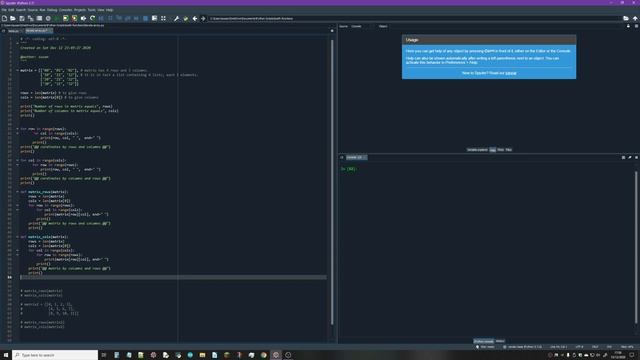Browse console tabs icon
The height and width of the screenshot is (360, 640).
[342, 157]
